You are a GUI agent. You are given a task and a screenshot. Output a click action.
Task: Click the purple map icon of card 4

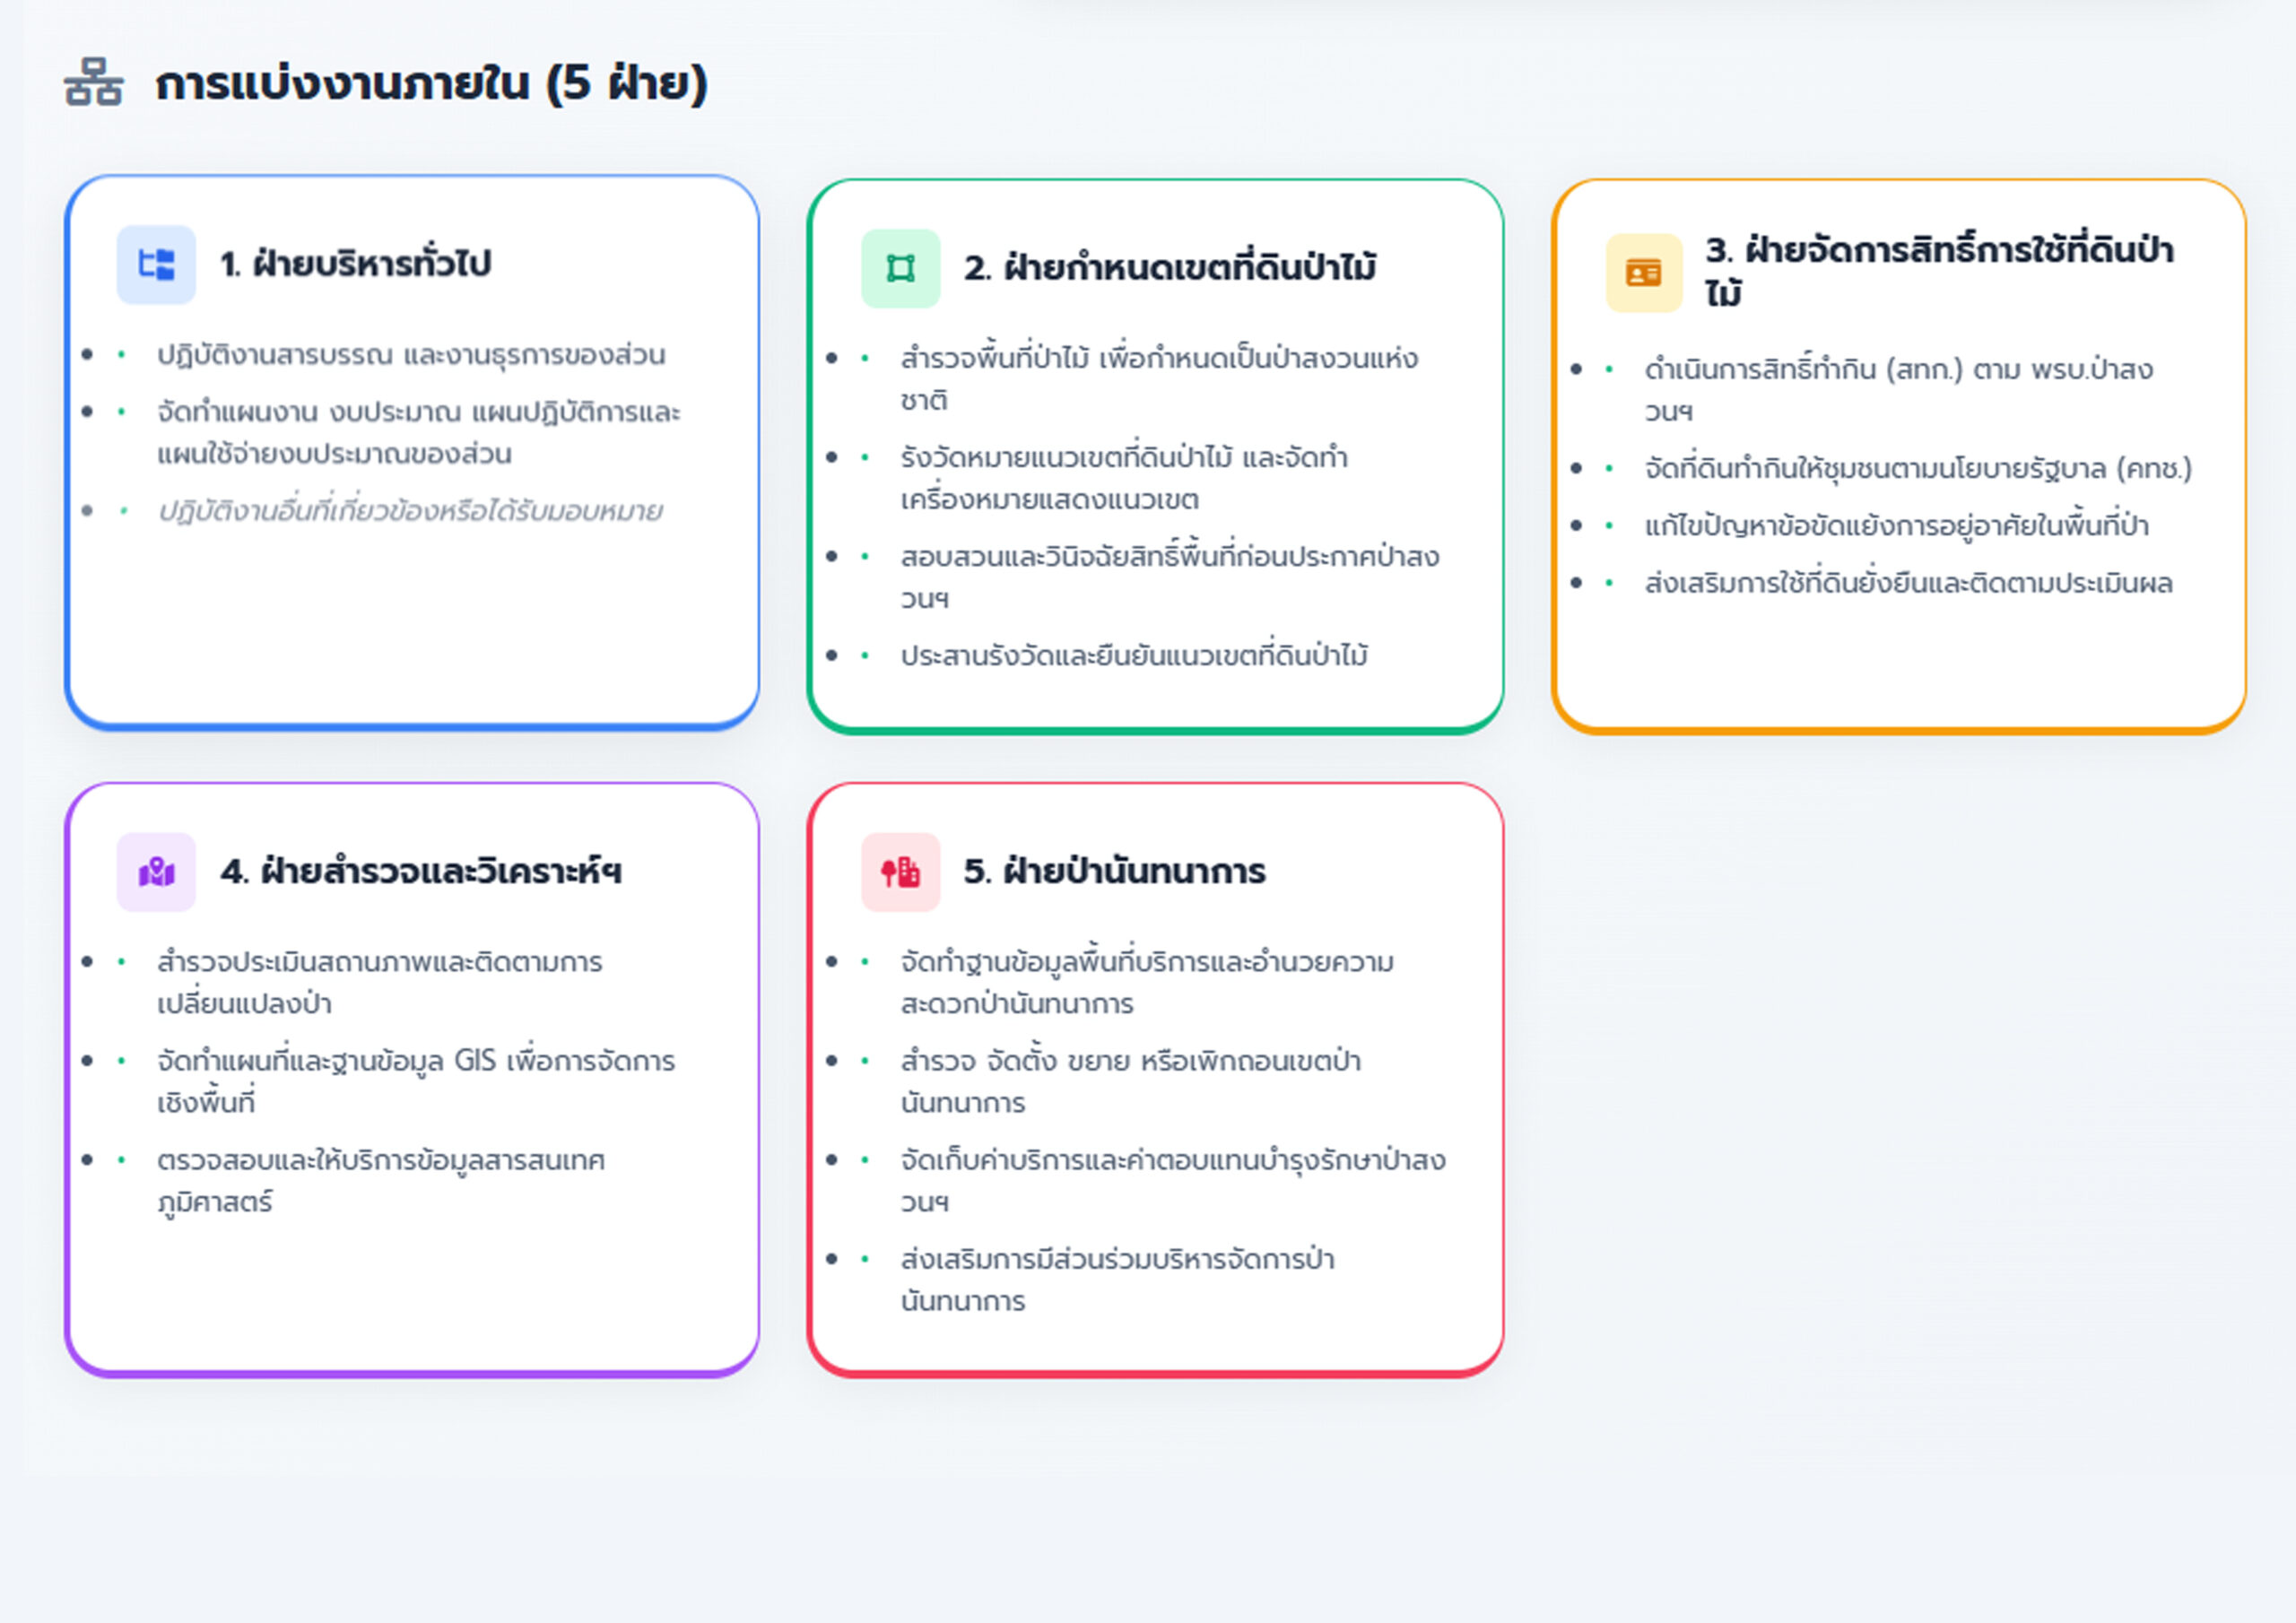156,872
